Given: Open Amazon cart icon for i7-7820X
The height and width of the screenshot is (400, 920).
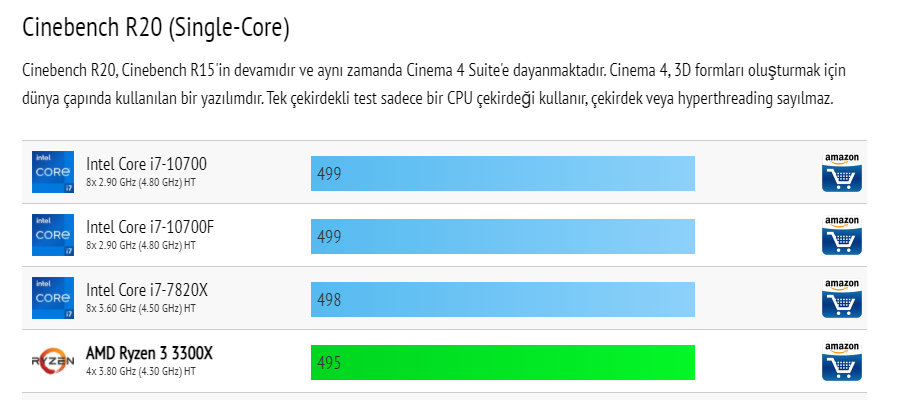Looking at the screenshot, I should tap(841, 298).
